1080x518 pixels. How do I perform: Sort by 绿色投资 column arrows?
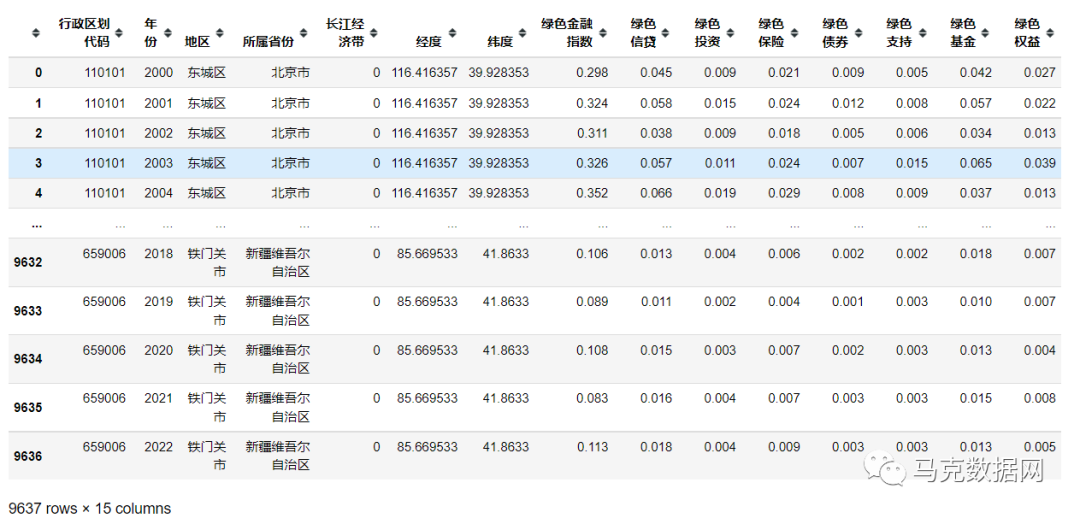click(x=730, y=32)
